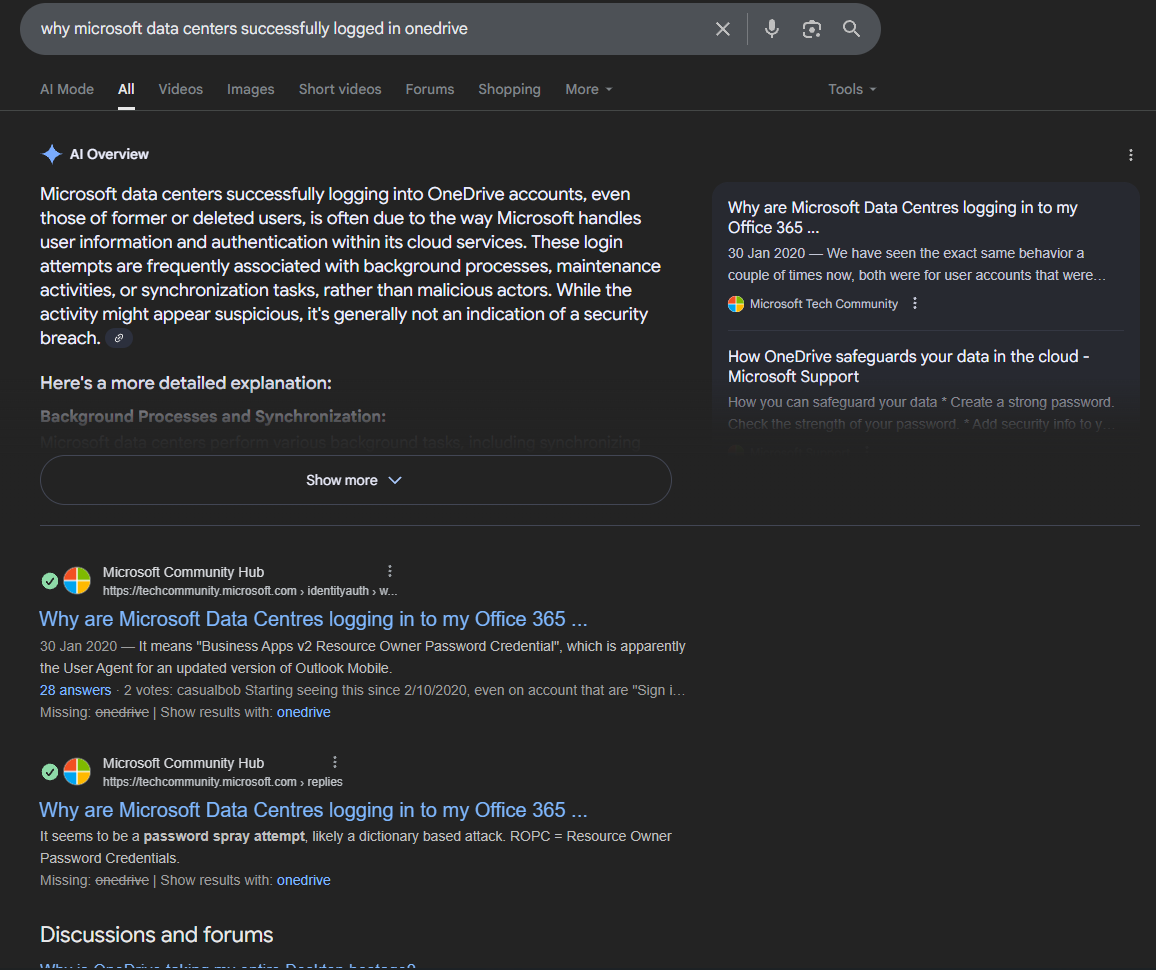Click the techcommunity 'replies' URL breadcrumb
Image resolution: width=1156 pixels, height=970 pixels.
click(x=223, y=782)
